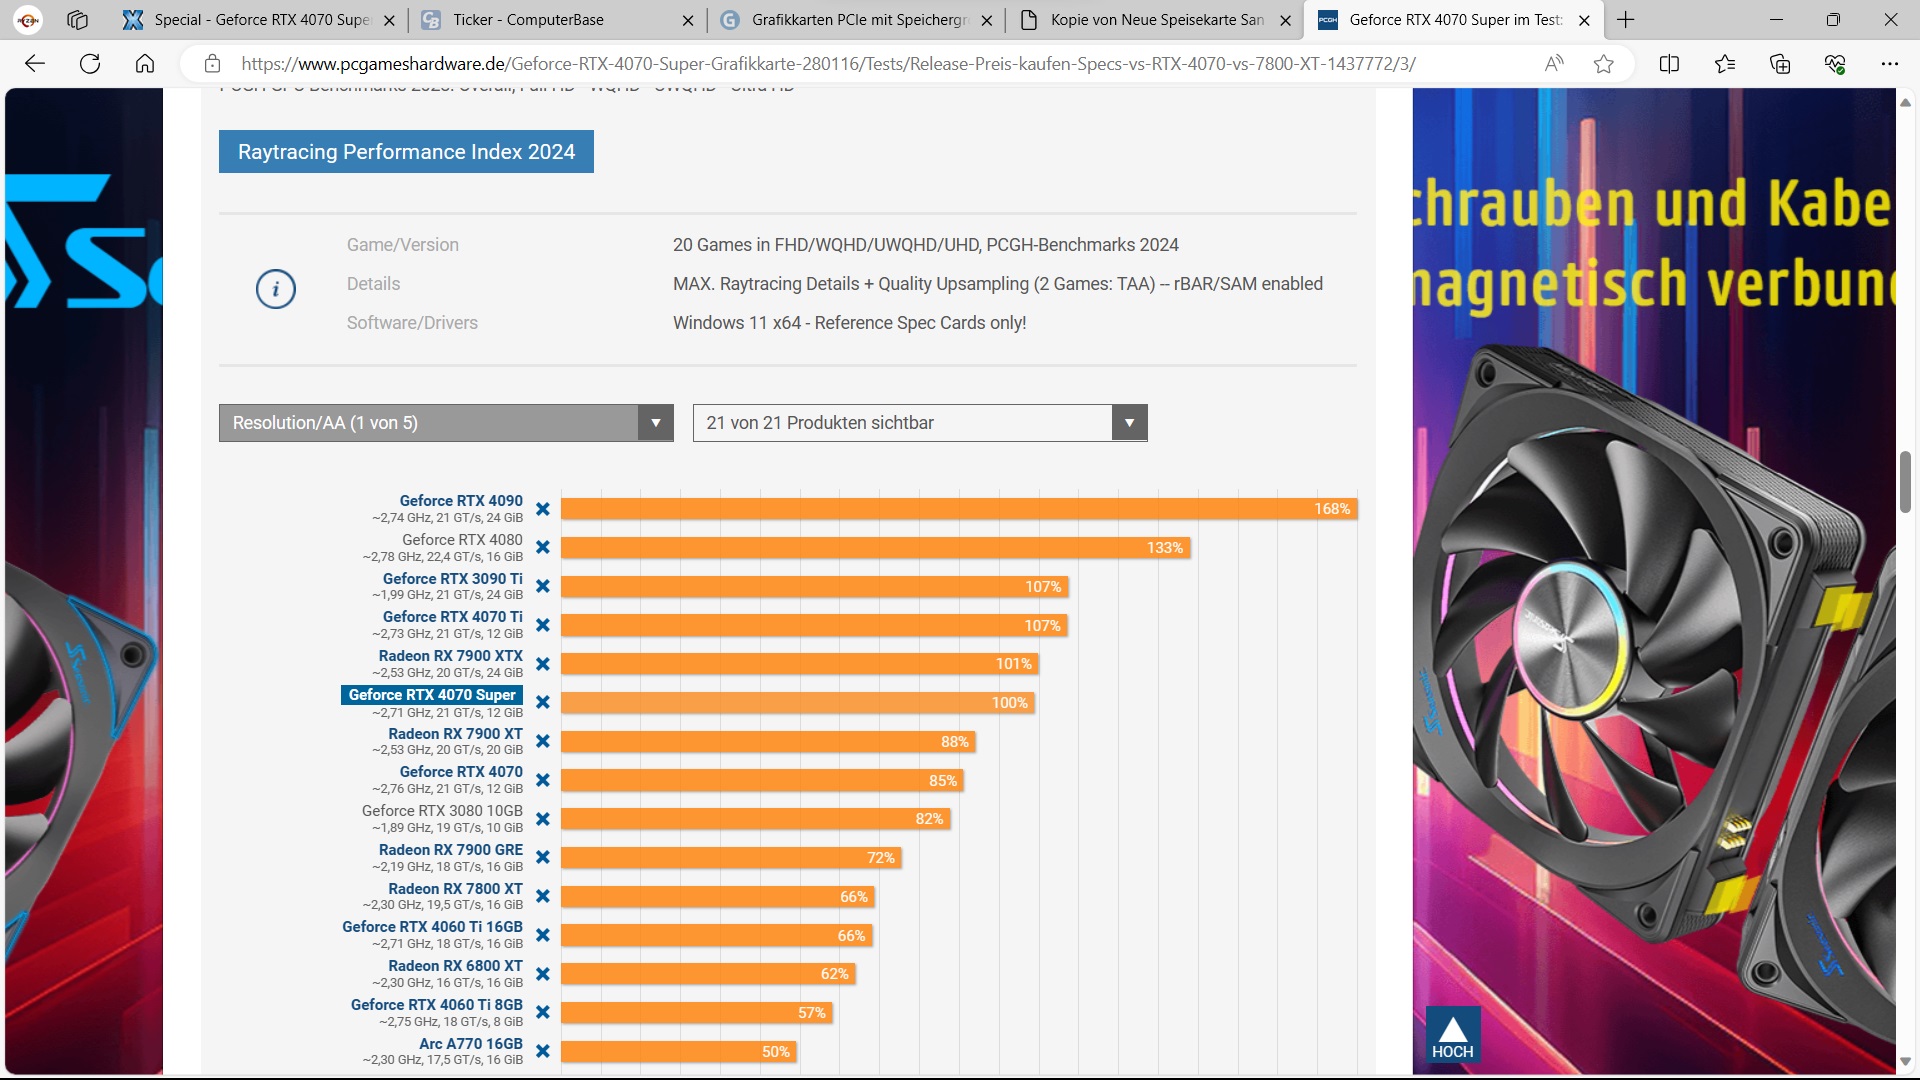
Task: Open the browser essentials heart icon
Action: 1835,64
